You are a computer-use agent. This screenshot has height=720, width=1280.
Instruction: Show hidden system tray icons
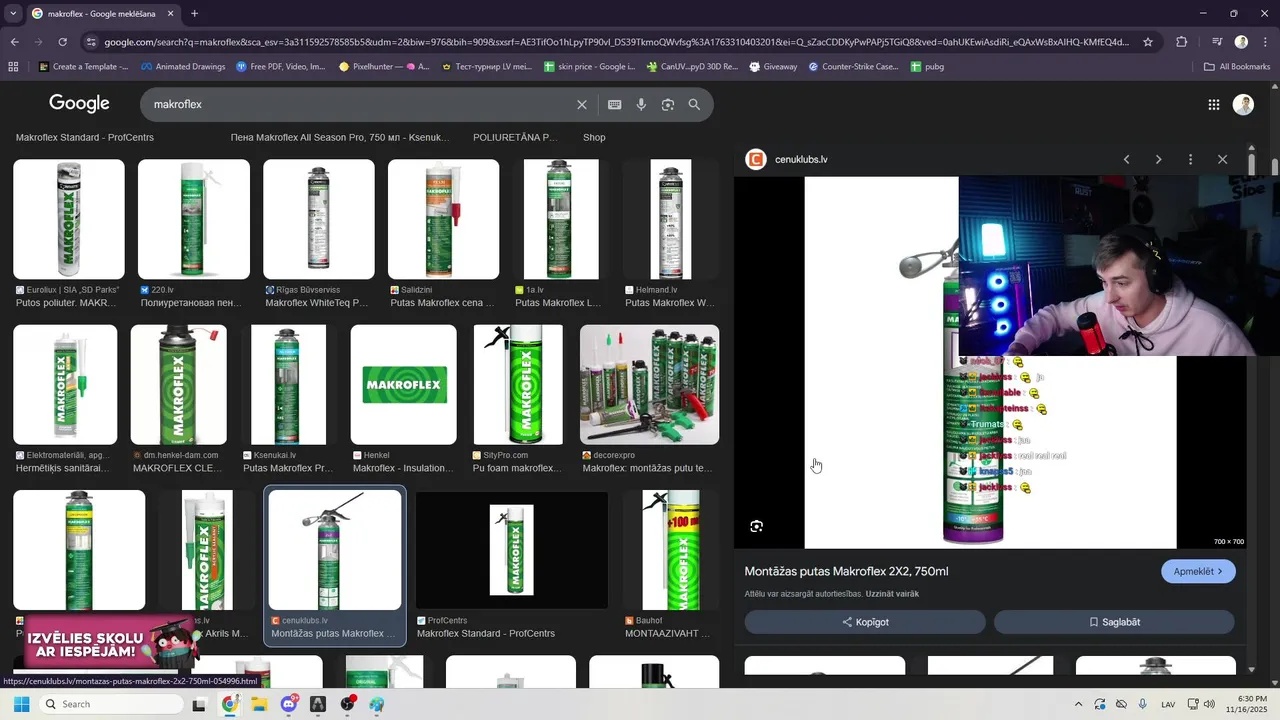[x=1078, y=704]
